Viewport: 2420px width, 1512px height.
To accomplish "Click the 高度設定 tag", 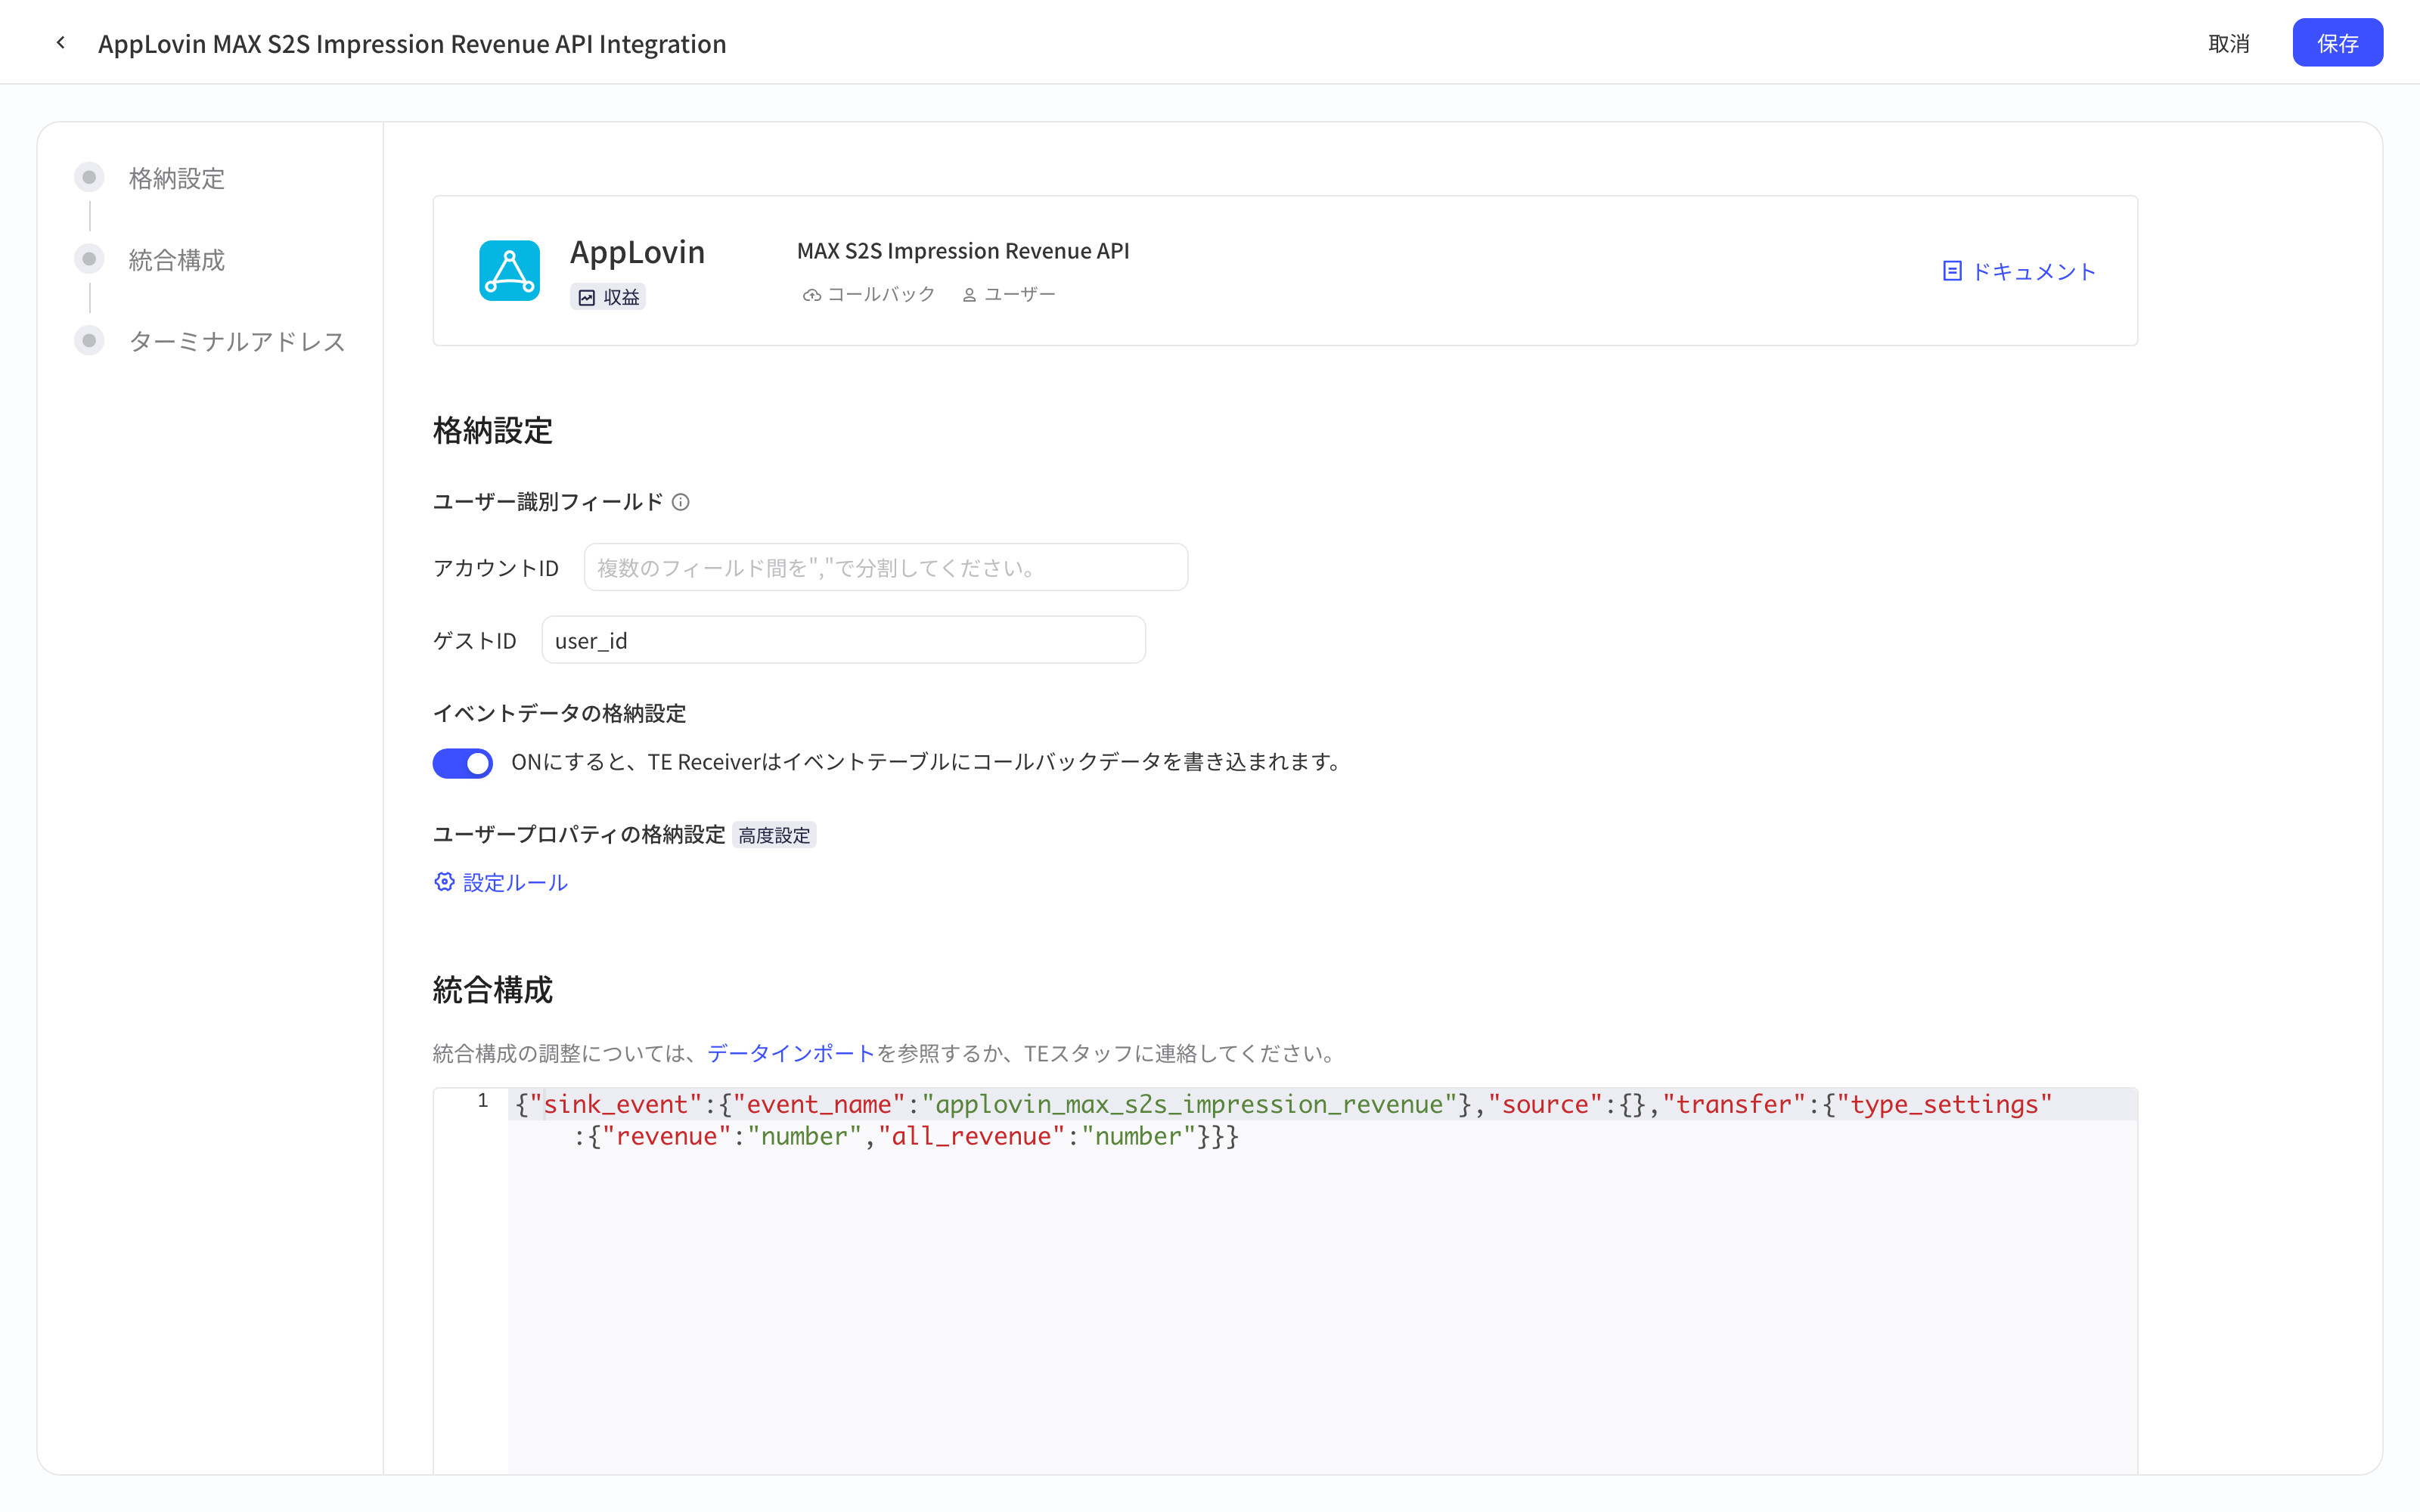I will pyautogui.click(x=774, y=835).
